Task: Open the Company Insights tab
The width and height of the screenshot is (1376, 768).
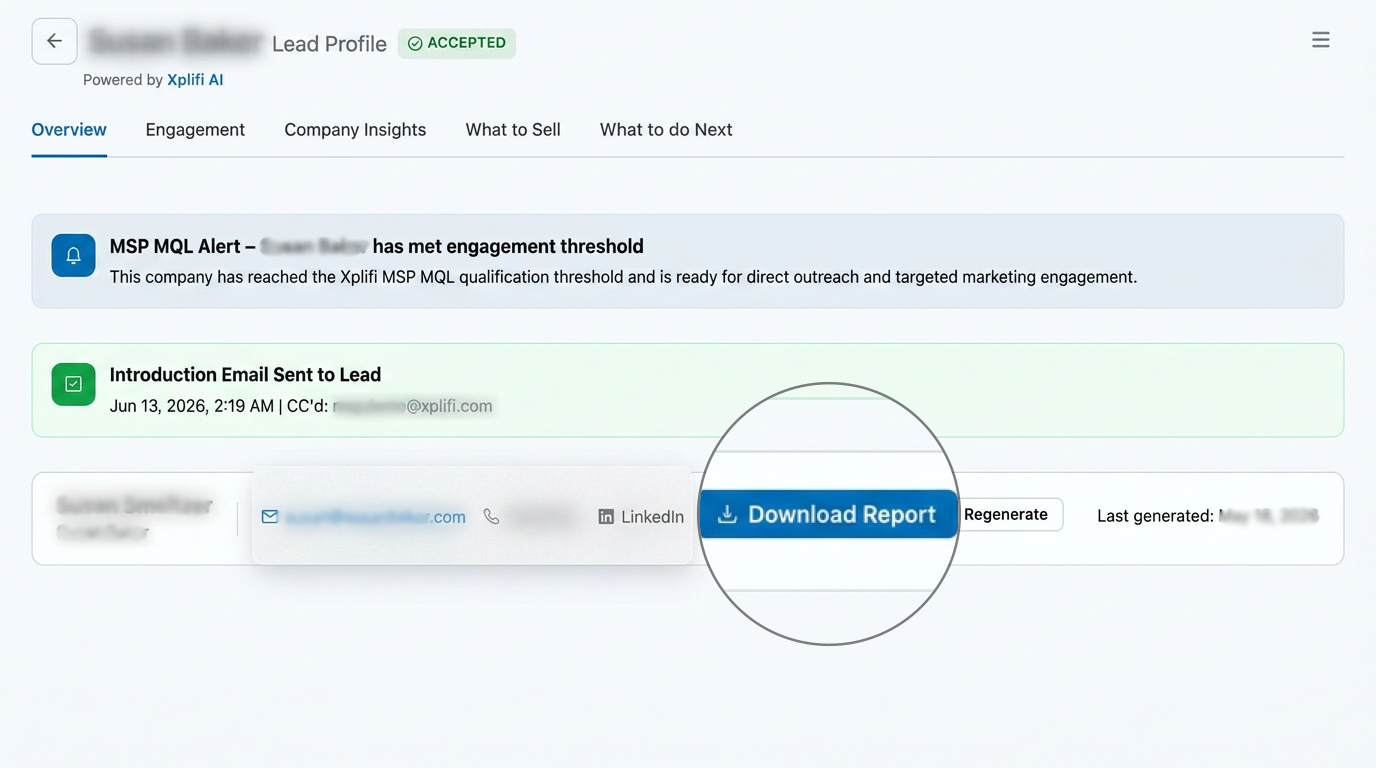Action: tap(355, 130)
